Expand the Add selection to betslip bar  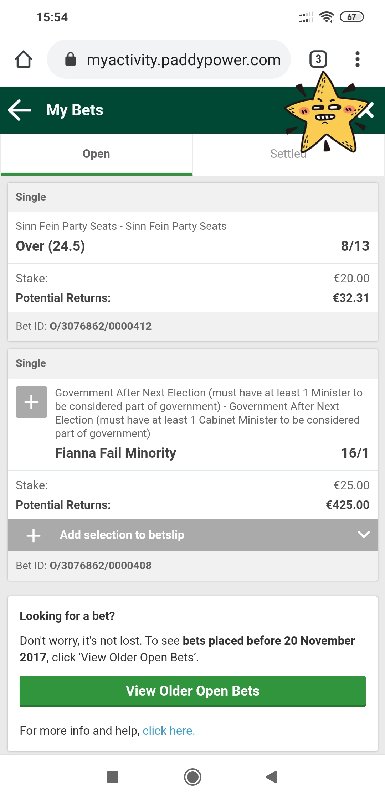tap(193, 535)
